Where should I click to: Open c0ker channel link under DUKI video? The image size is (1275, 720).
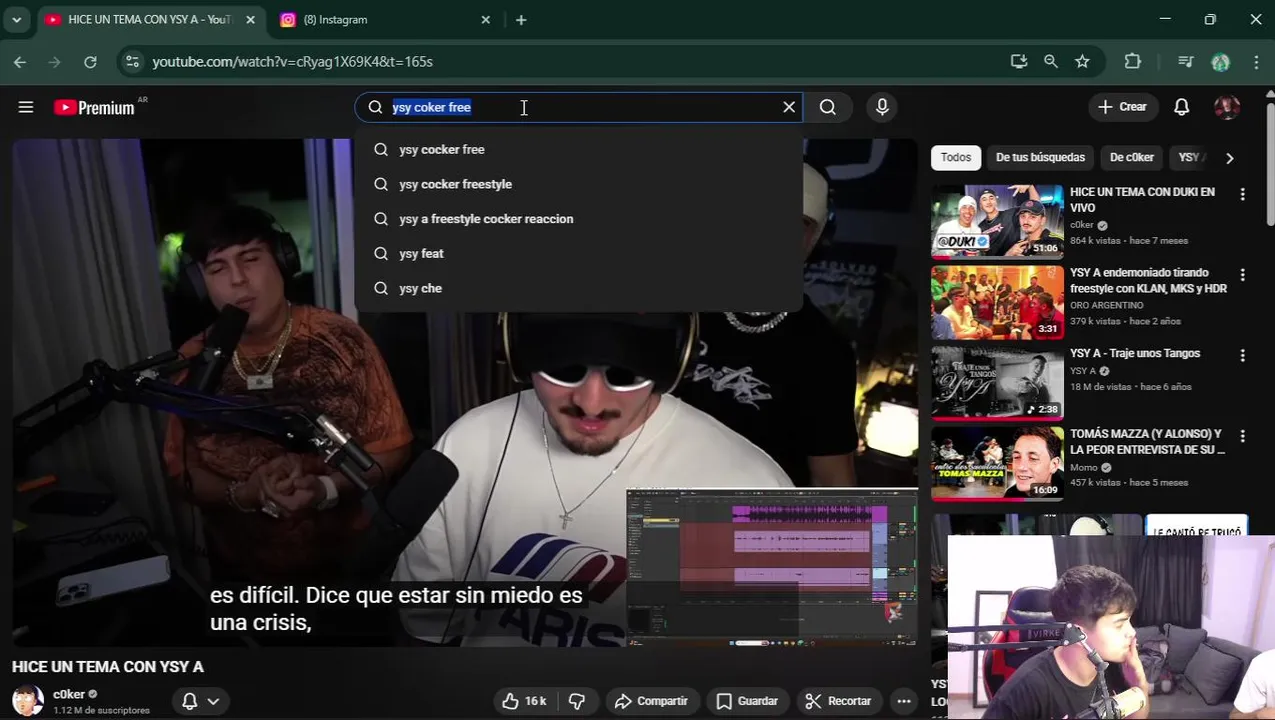[1082, 225]
